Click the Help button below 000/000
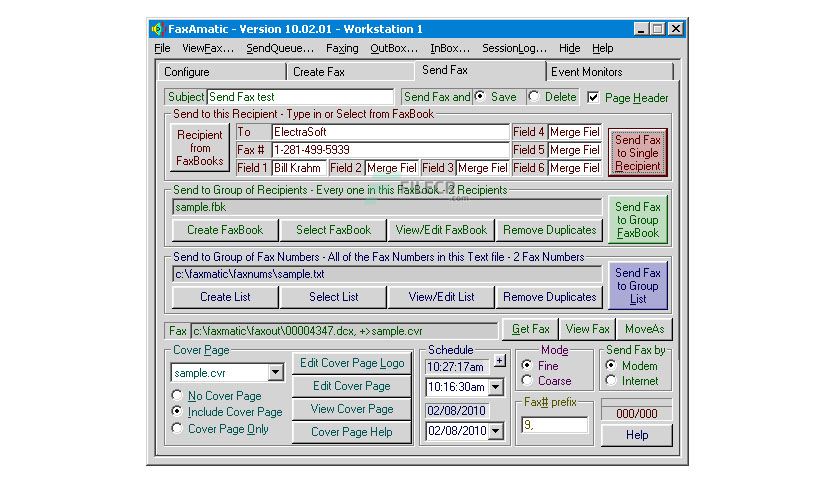836x484 pixels. pos(637,435)
